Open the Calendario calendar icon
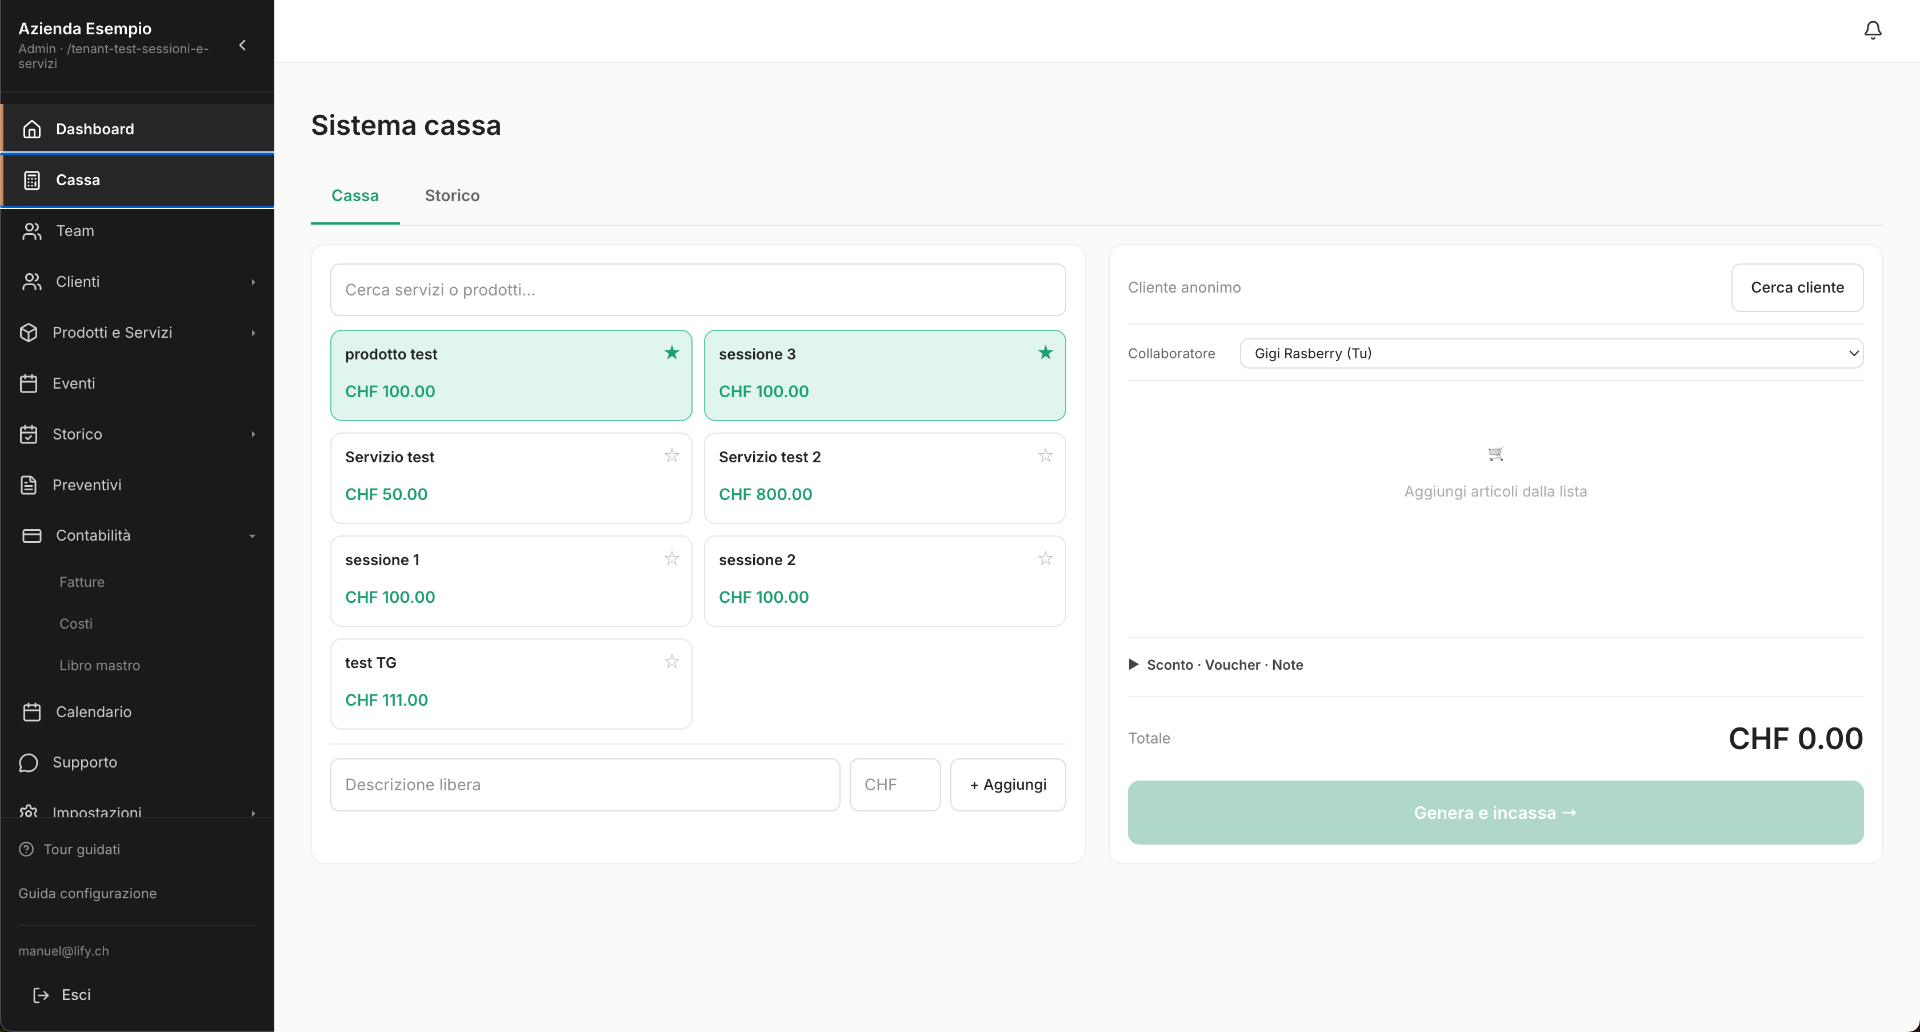The image size is (1920, 1032). click(x=32, y=712)
